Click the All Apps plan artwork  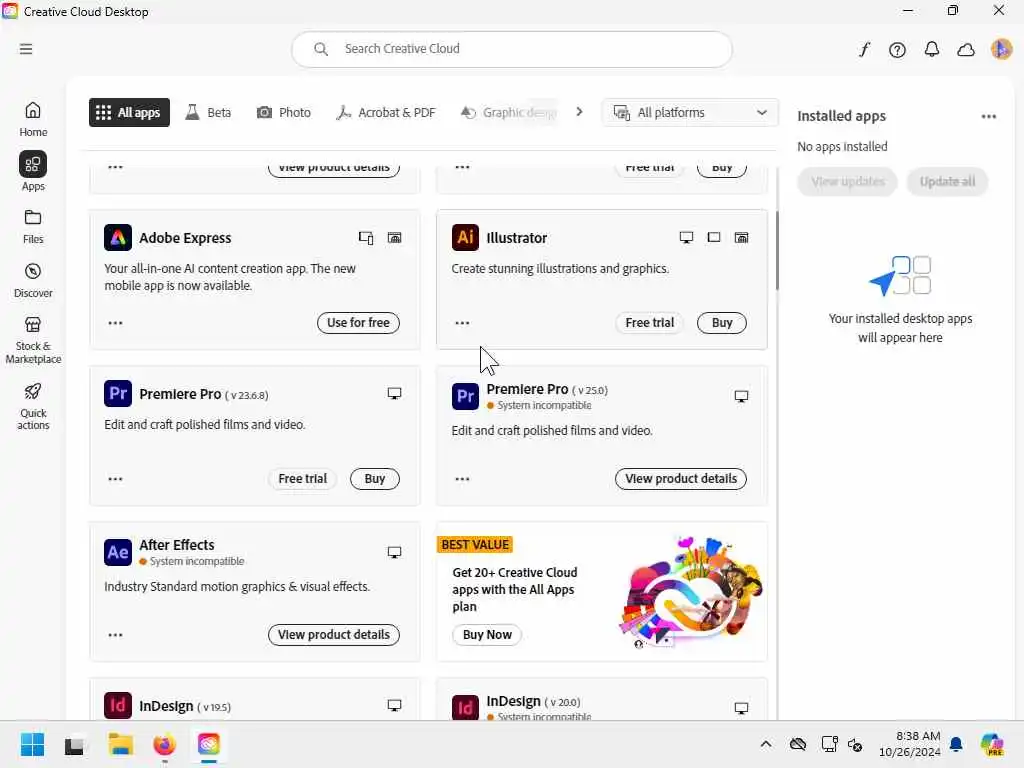[x=691, y=593]
